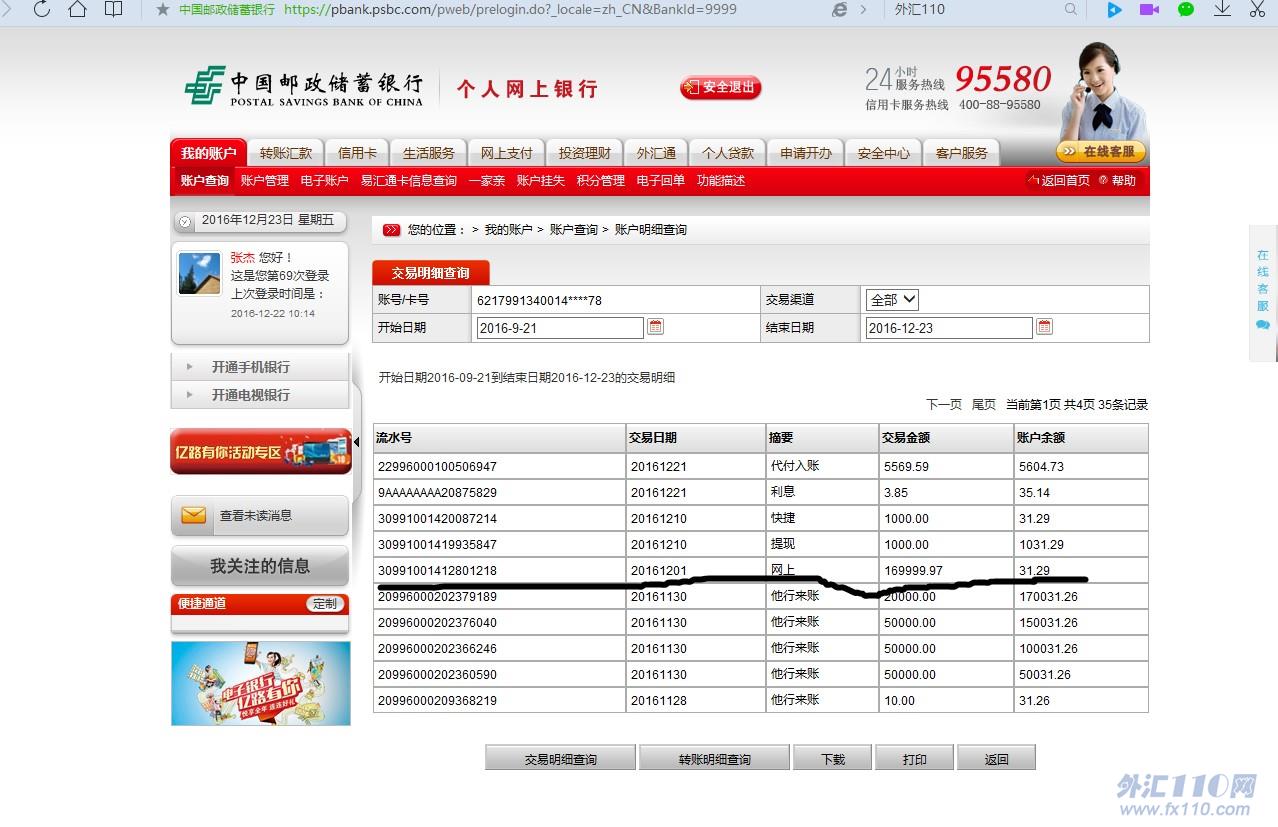Expand the 交易渠道 dropdown showing 全部
The width and height of the screenshot is (1278, 827).
891,300
